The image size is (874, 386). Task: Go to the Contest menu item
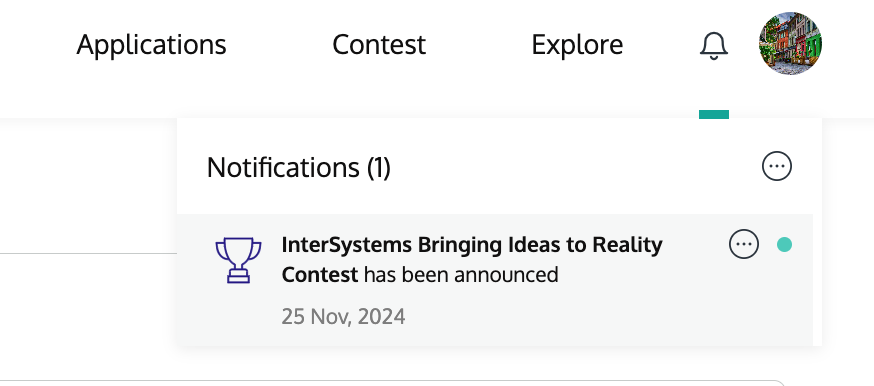[x=379, y=45]
